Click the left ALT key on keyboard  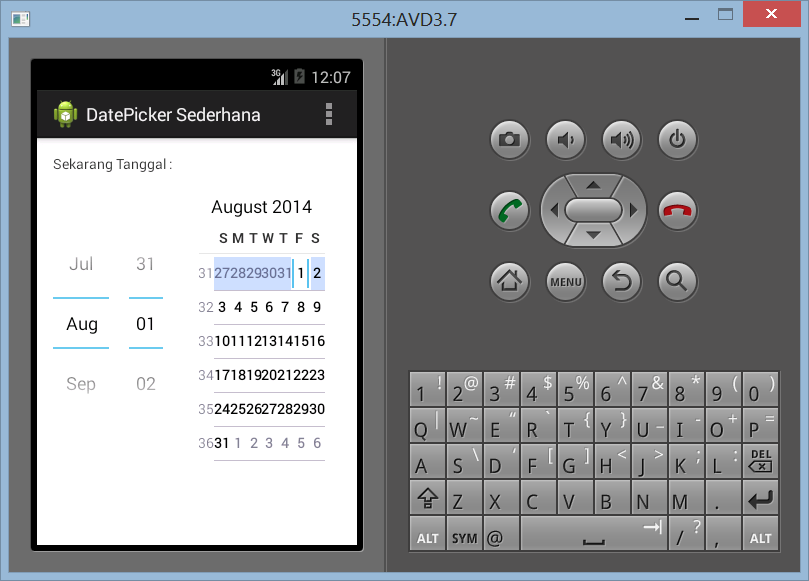[x=427, y=534]
